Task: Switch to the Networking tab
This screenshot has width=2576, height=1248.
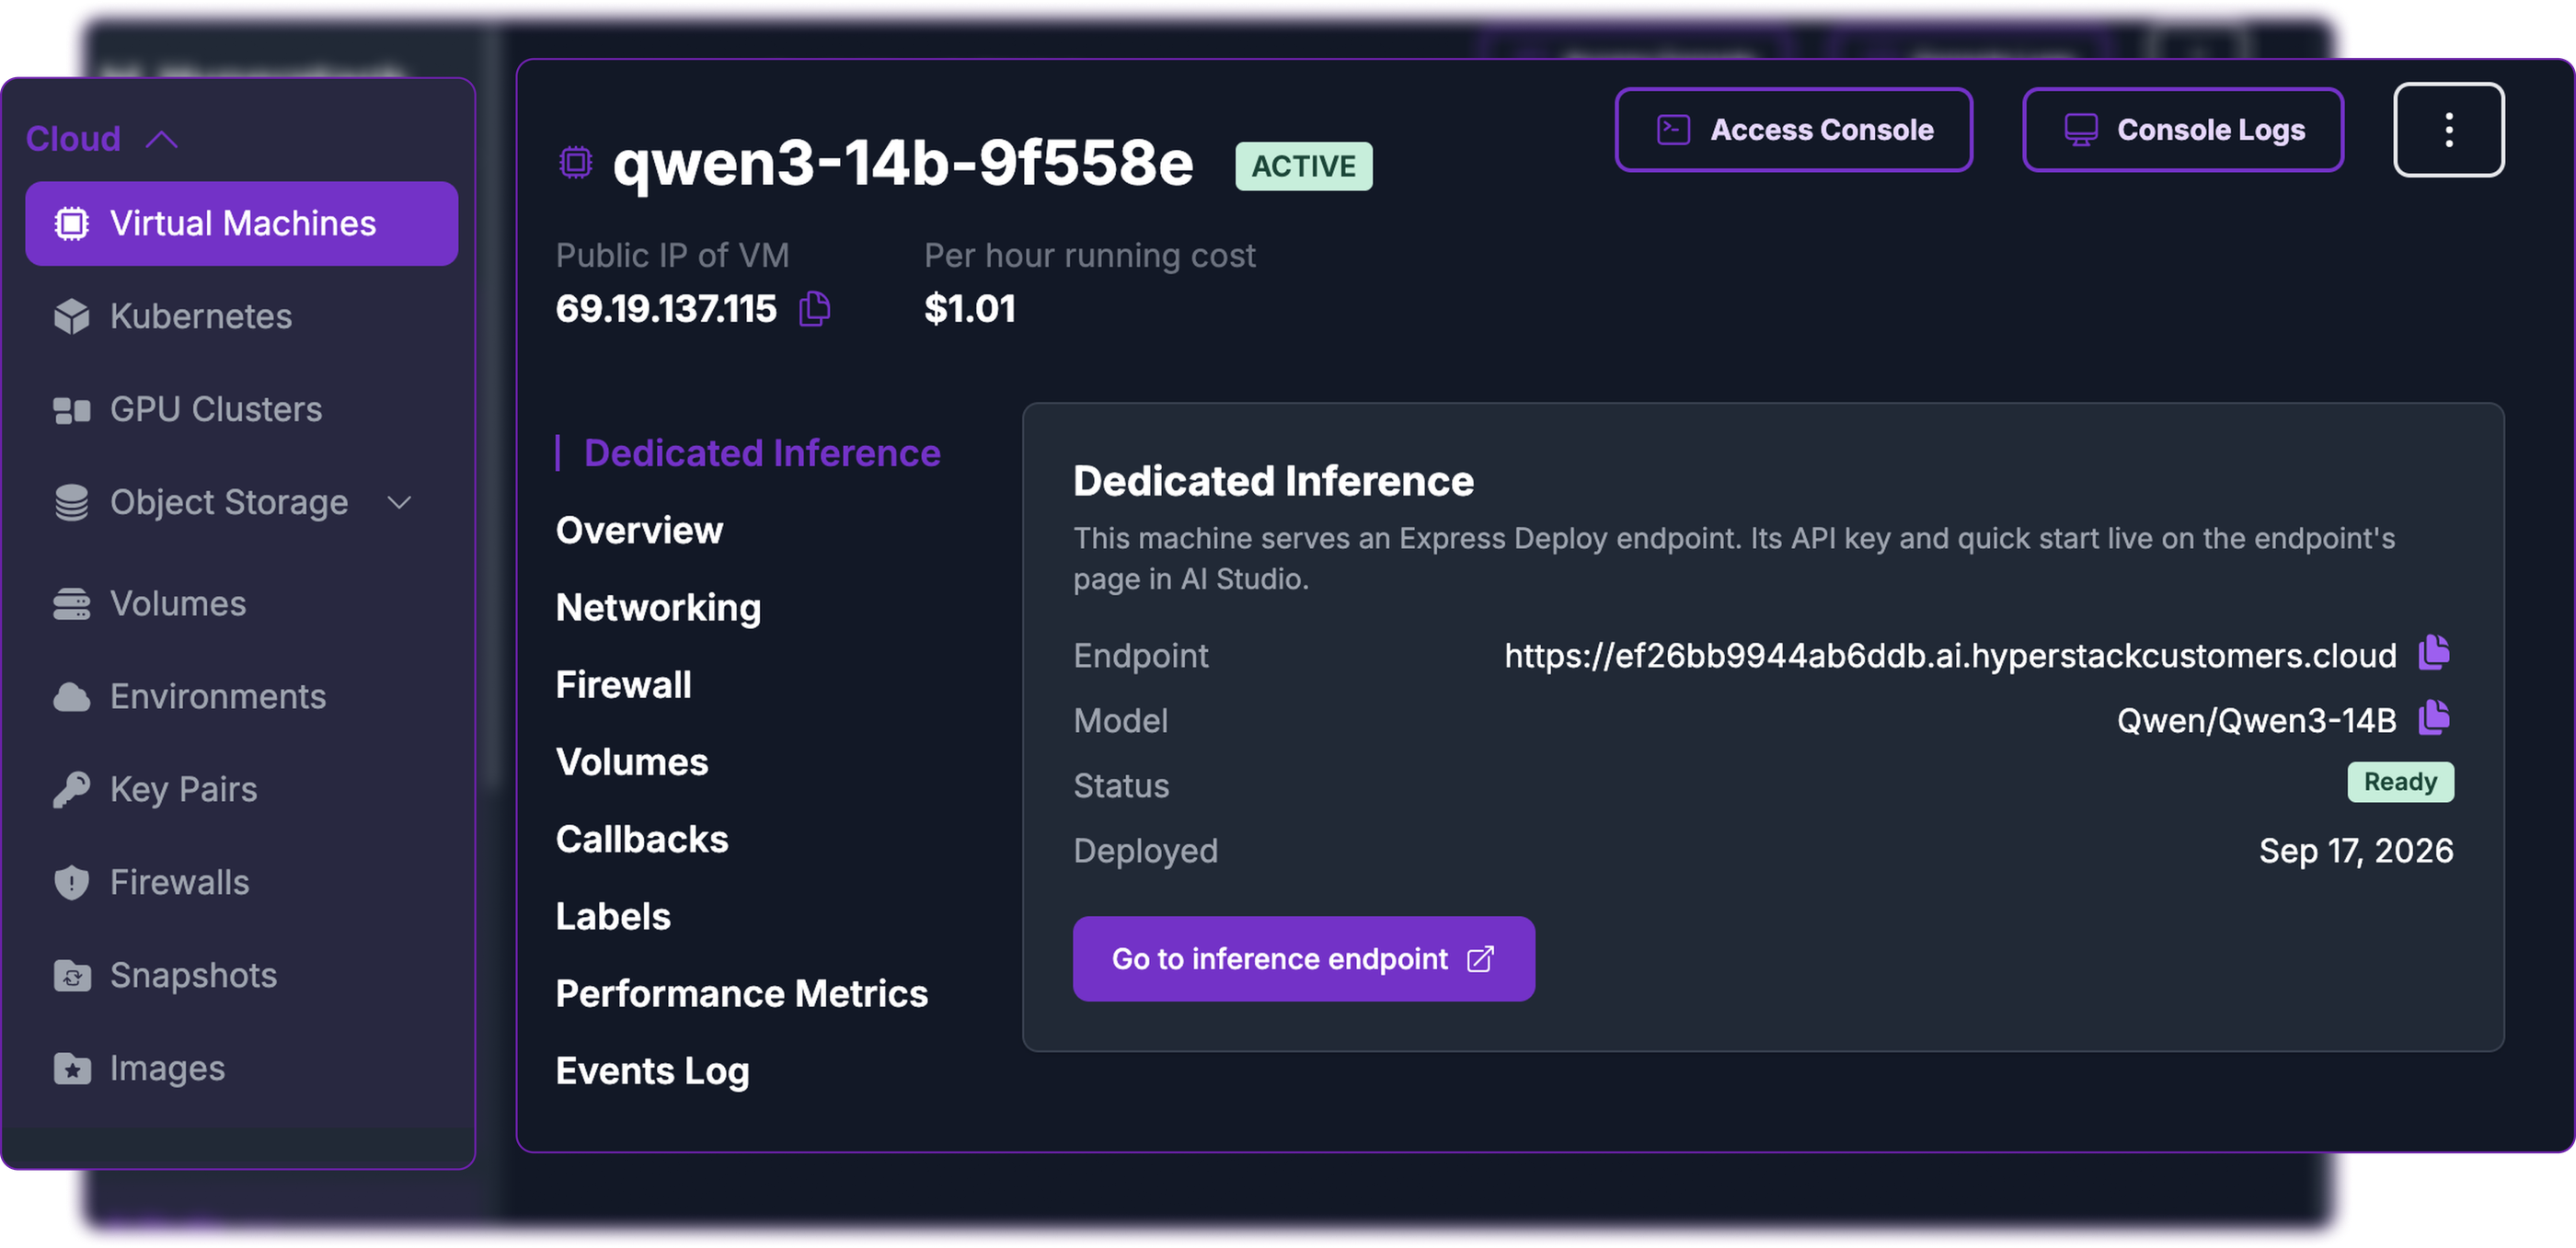Action: [x=658, y=607]
